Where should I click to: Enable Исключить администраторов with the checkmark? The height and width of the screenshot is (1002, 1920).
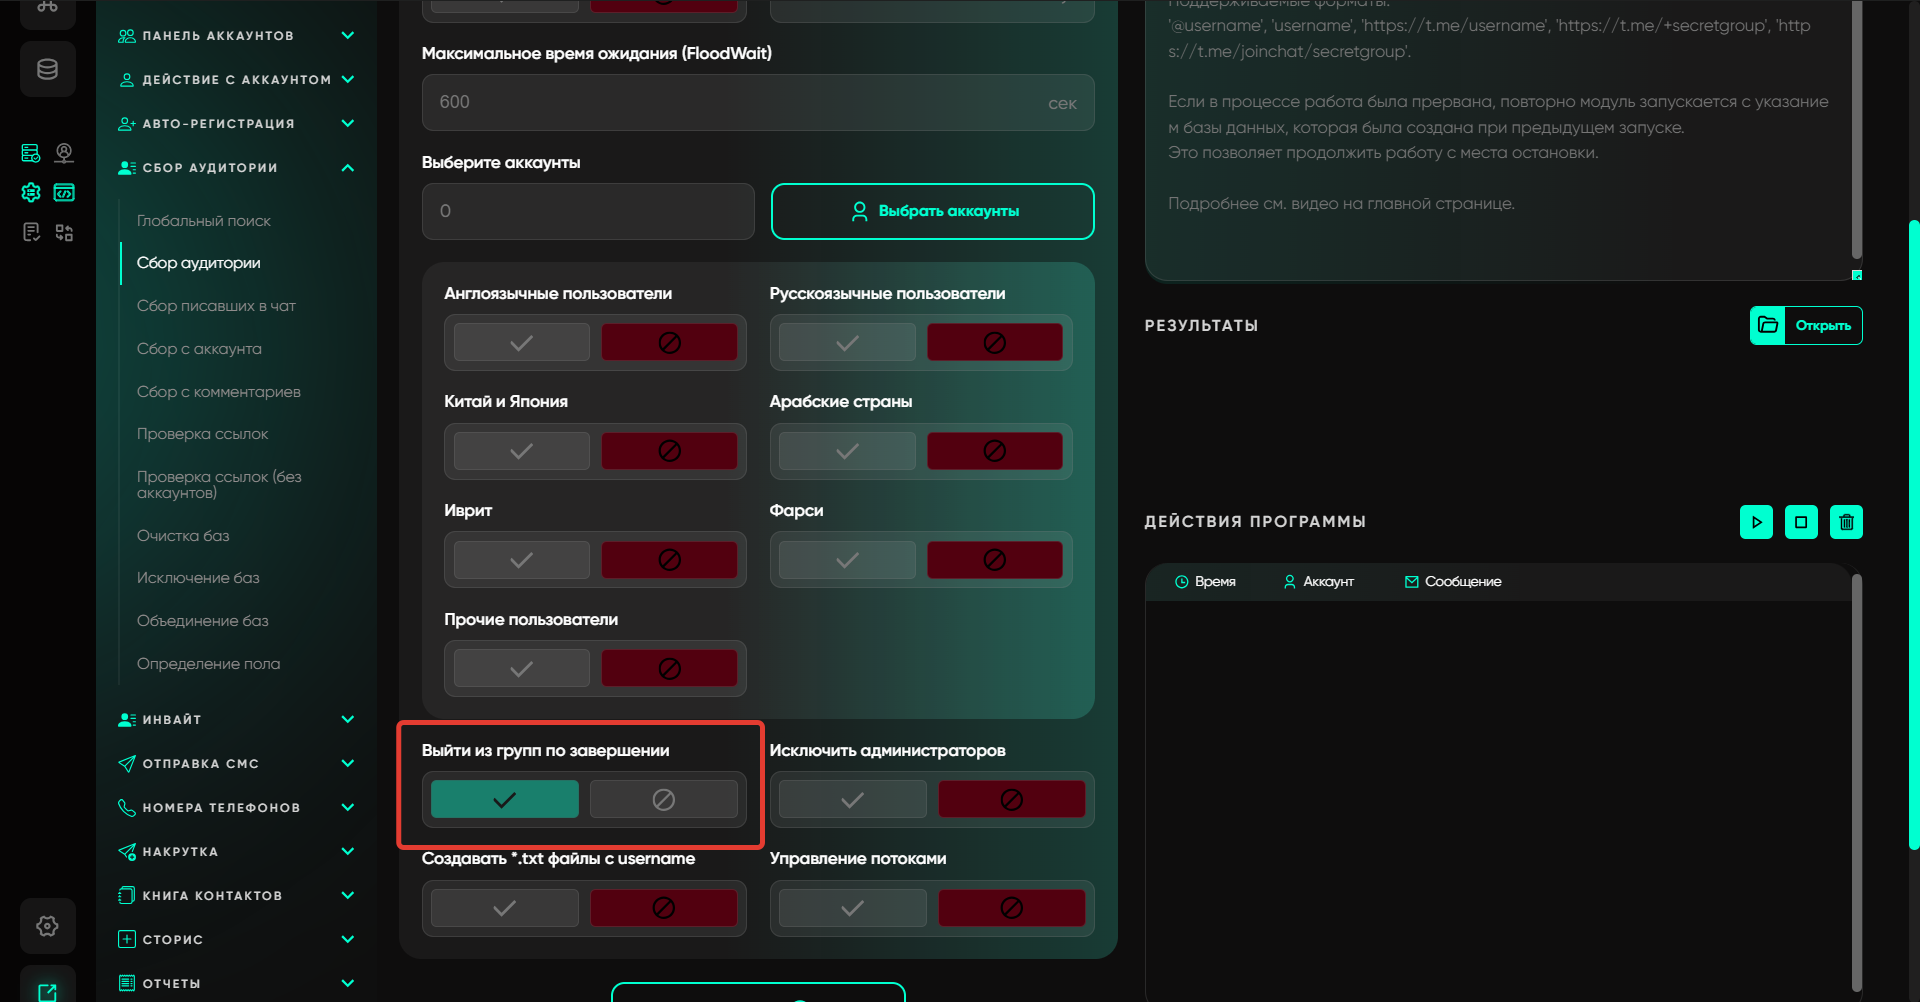click(852, 800)
